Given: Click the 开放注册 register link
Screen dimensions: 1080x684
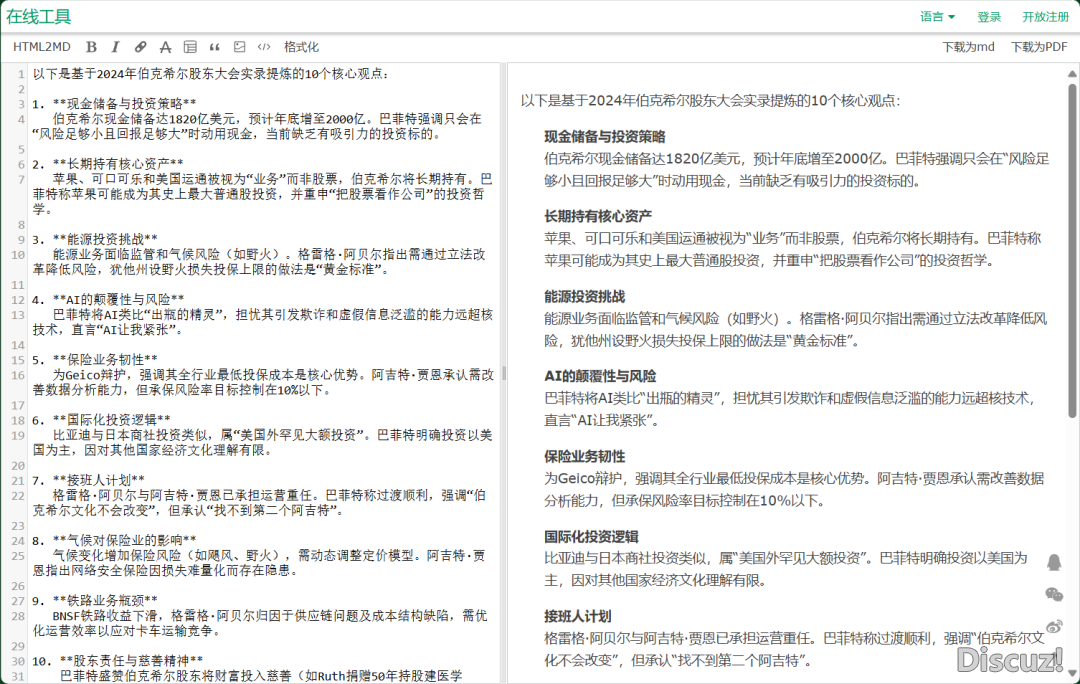Looking at the screenshot, I should [x=1045, y=17].
